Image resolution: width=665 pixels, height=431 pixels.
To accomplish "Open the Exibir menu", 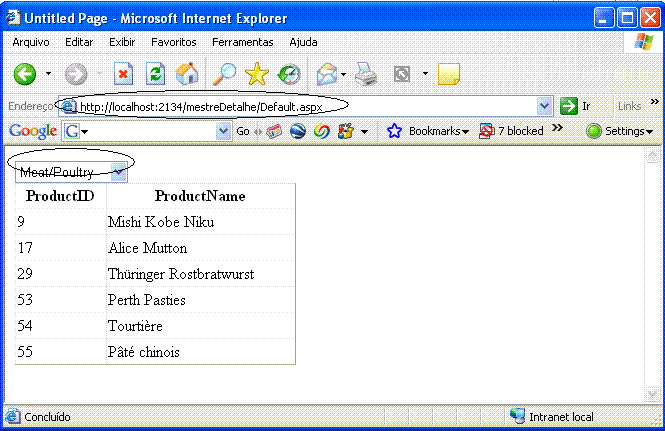I will pos(122,42).
